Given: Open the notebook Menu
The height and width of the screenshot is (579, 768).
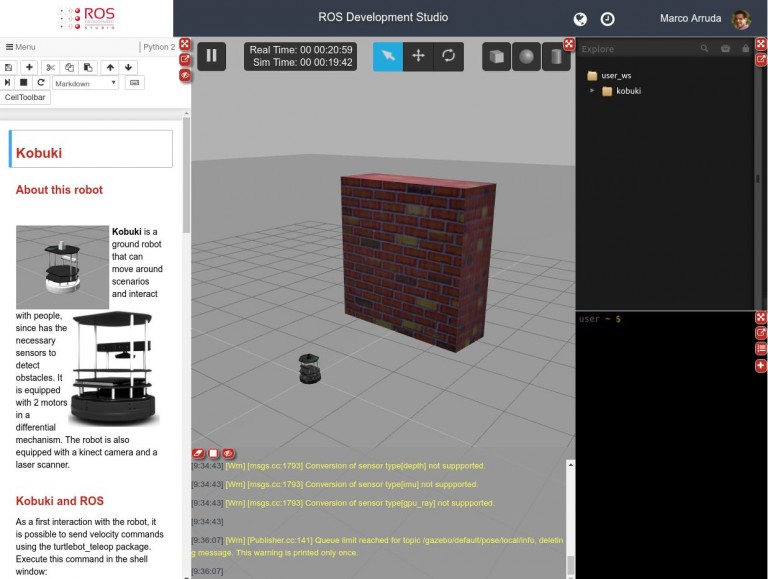Looking at the screenshot, I should point(21,47).
